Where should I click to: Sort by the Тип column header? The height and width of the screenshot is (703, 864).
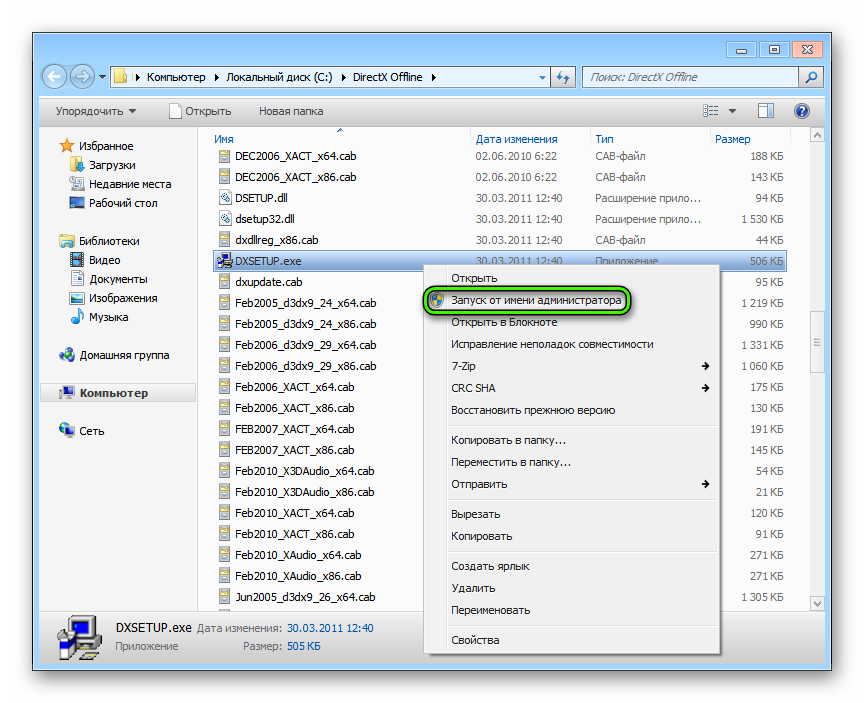(x=604, y=139)
